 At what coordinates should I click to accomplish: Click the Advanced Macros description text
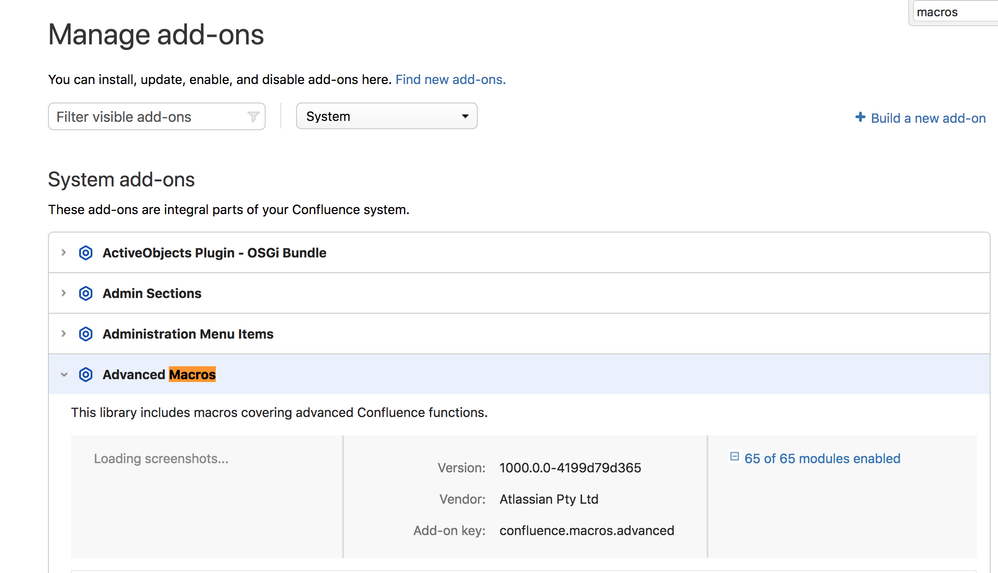click(279, 413)
